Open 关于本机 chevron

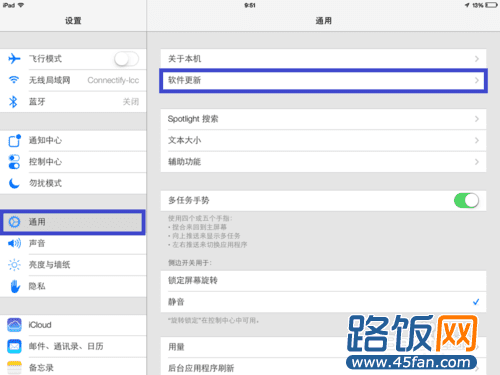coord(477,59)
